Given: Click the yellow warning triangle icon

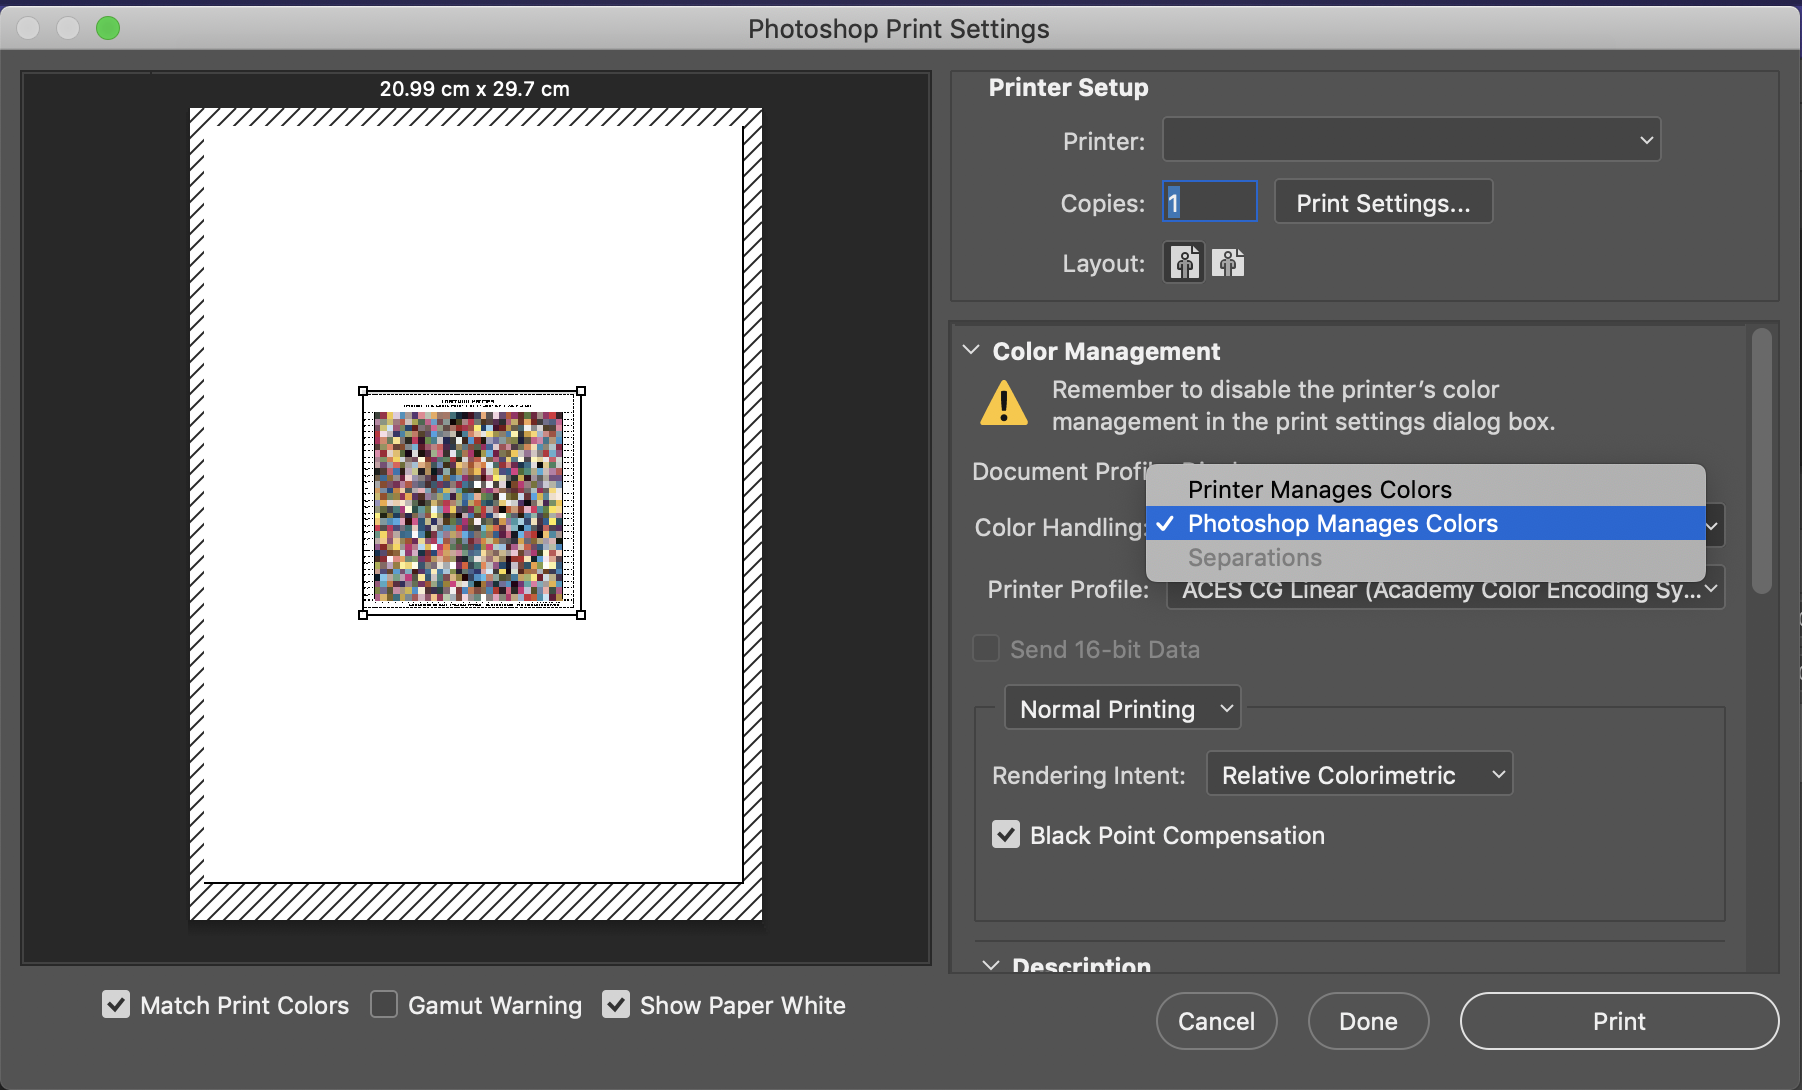Looking at the screenshot, I should click(x=1004, y=403).
